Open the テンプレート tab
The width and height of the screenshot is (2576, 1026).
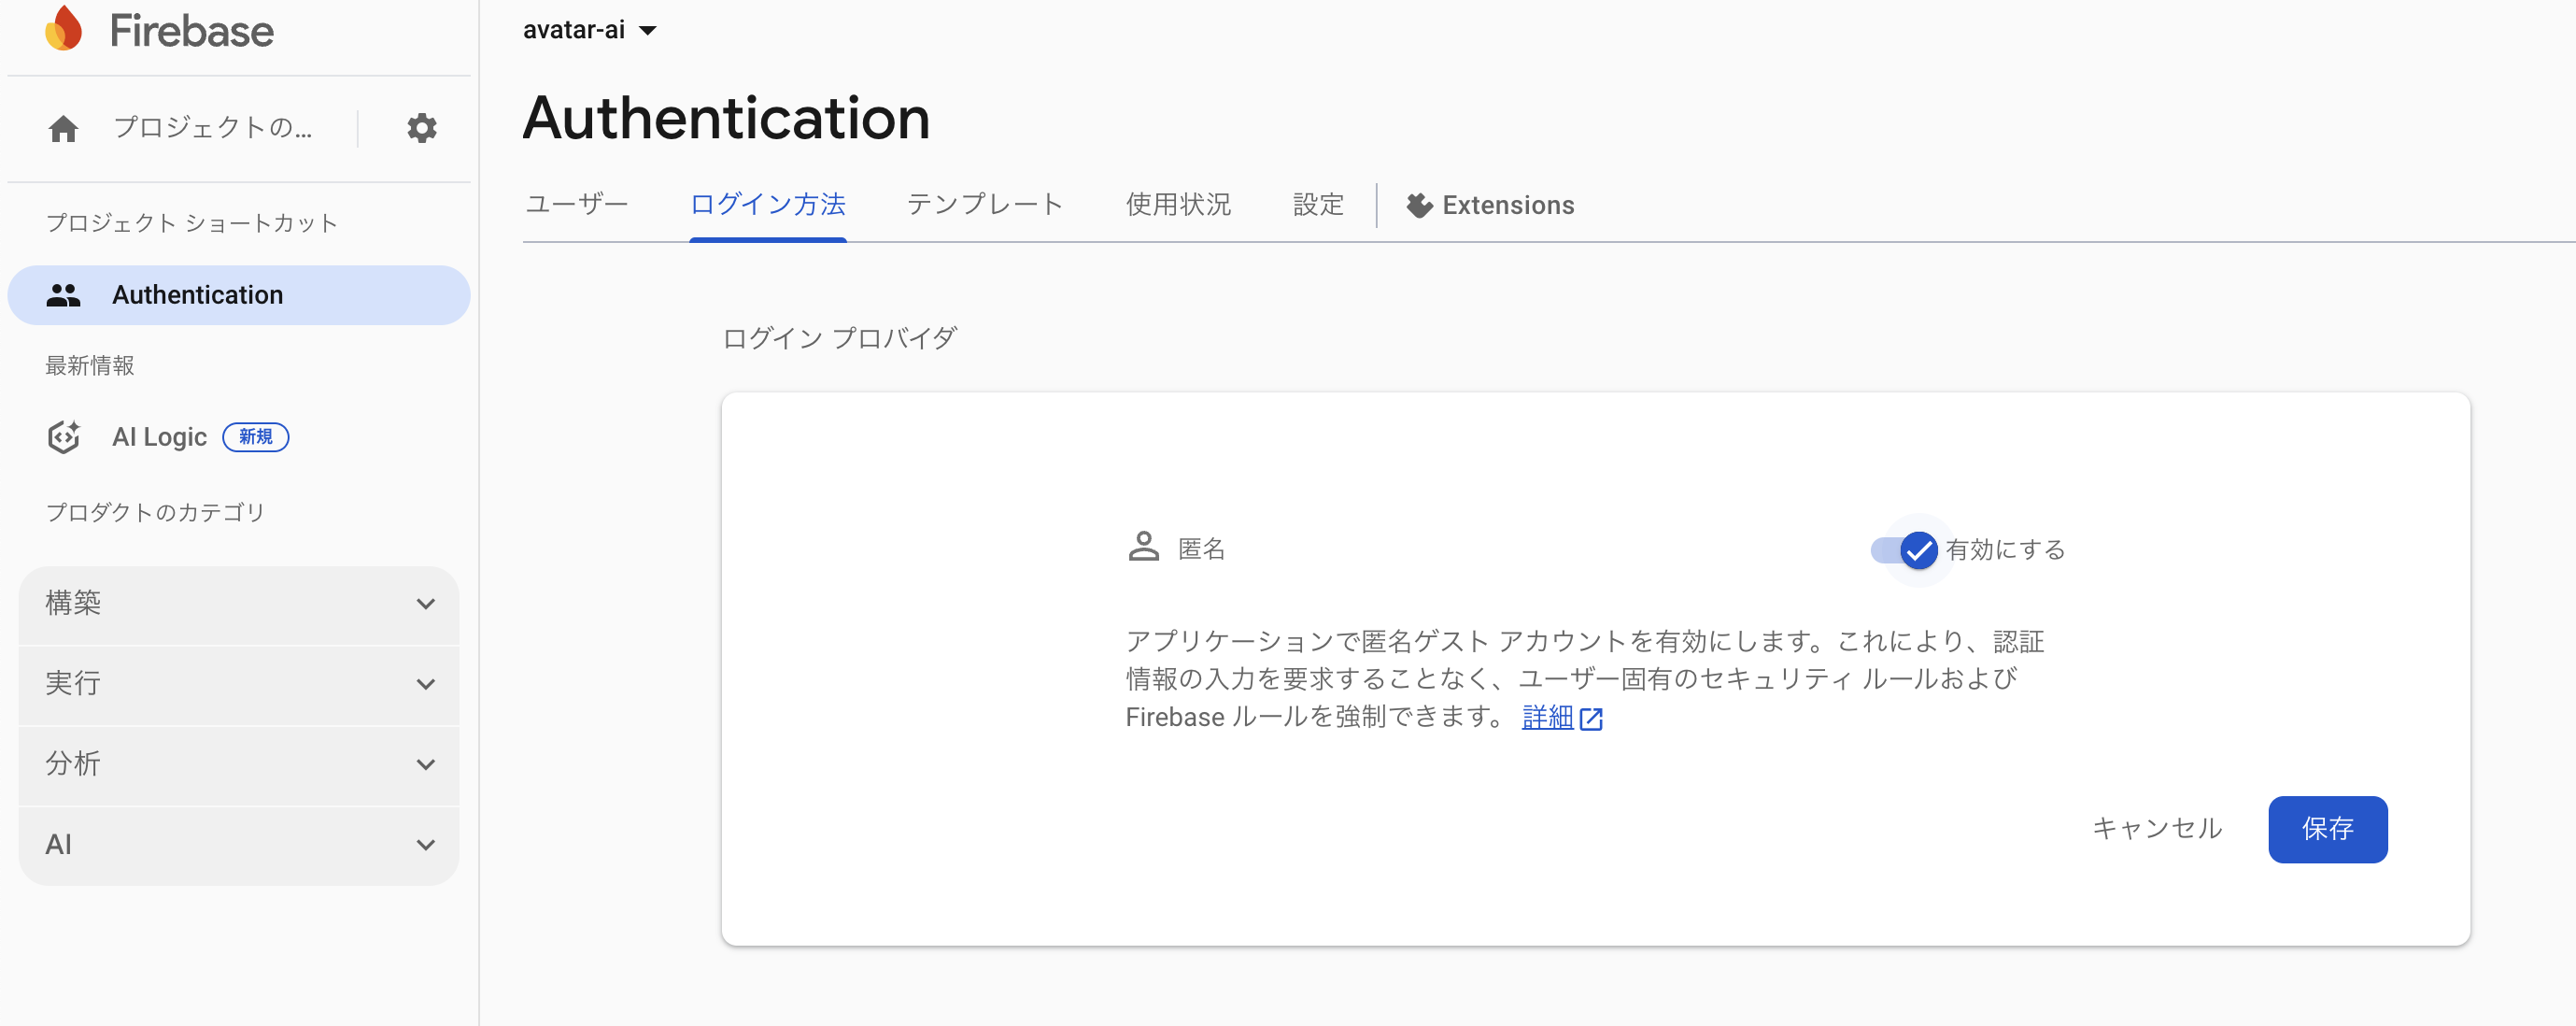(x=985, y=204)
